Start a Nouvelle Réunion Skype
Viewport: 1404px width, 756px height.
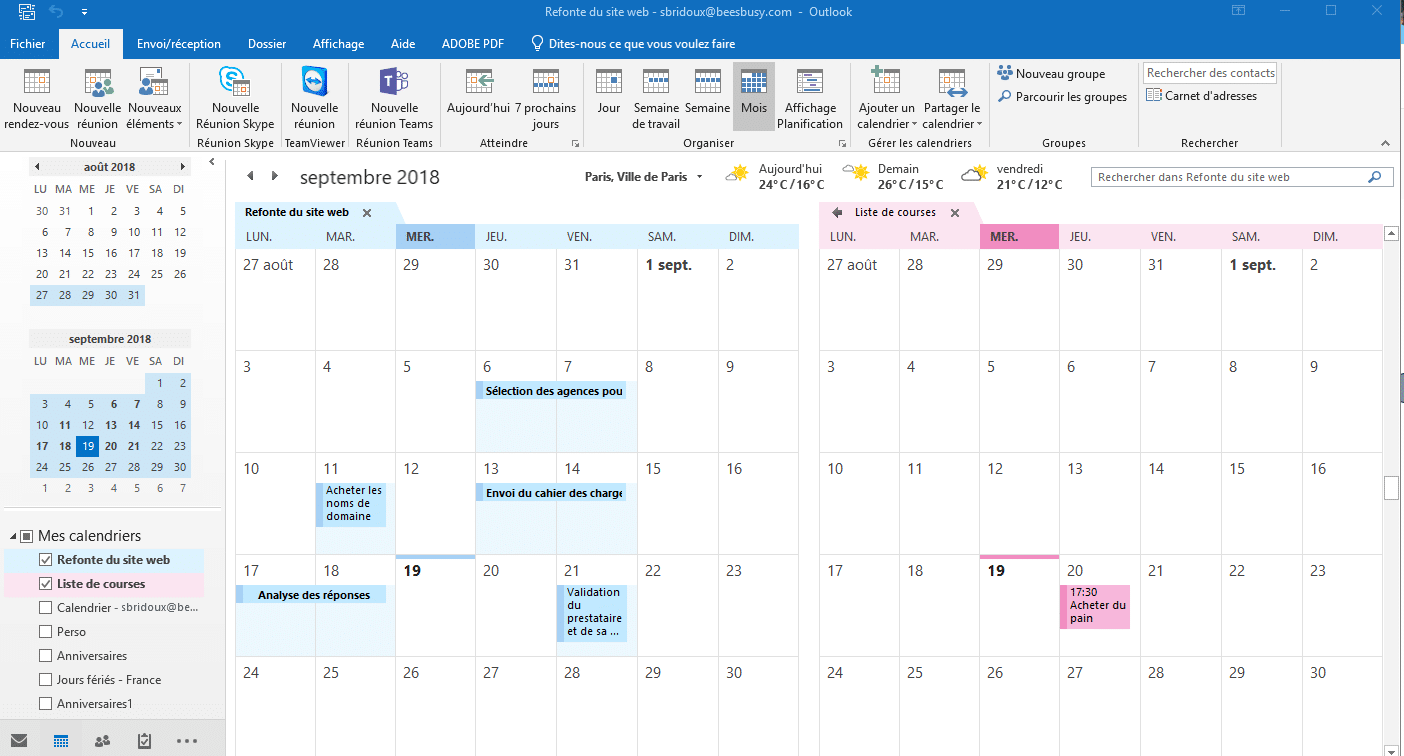pos(235,99)
